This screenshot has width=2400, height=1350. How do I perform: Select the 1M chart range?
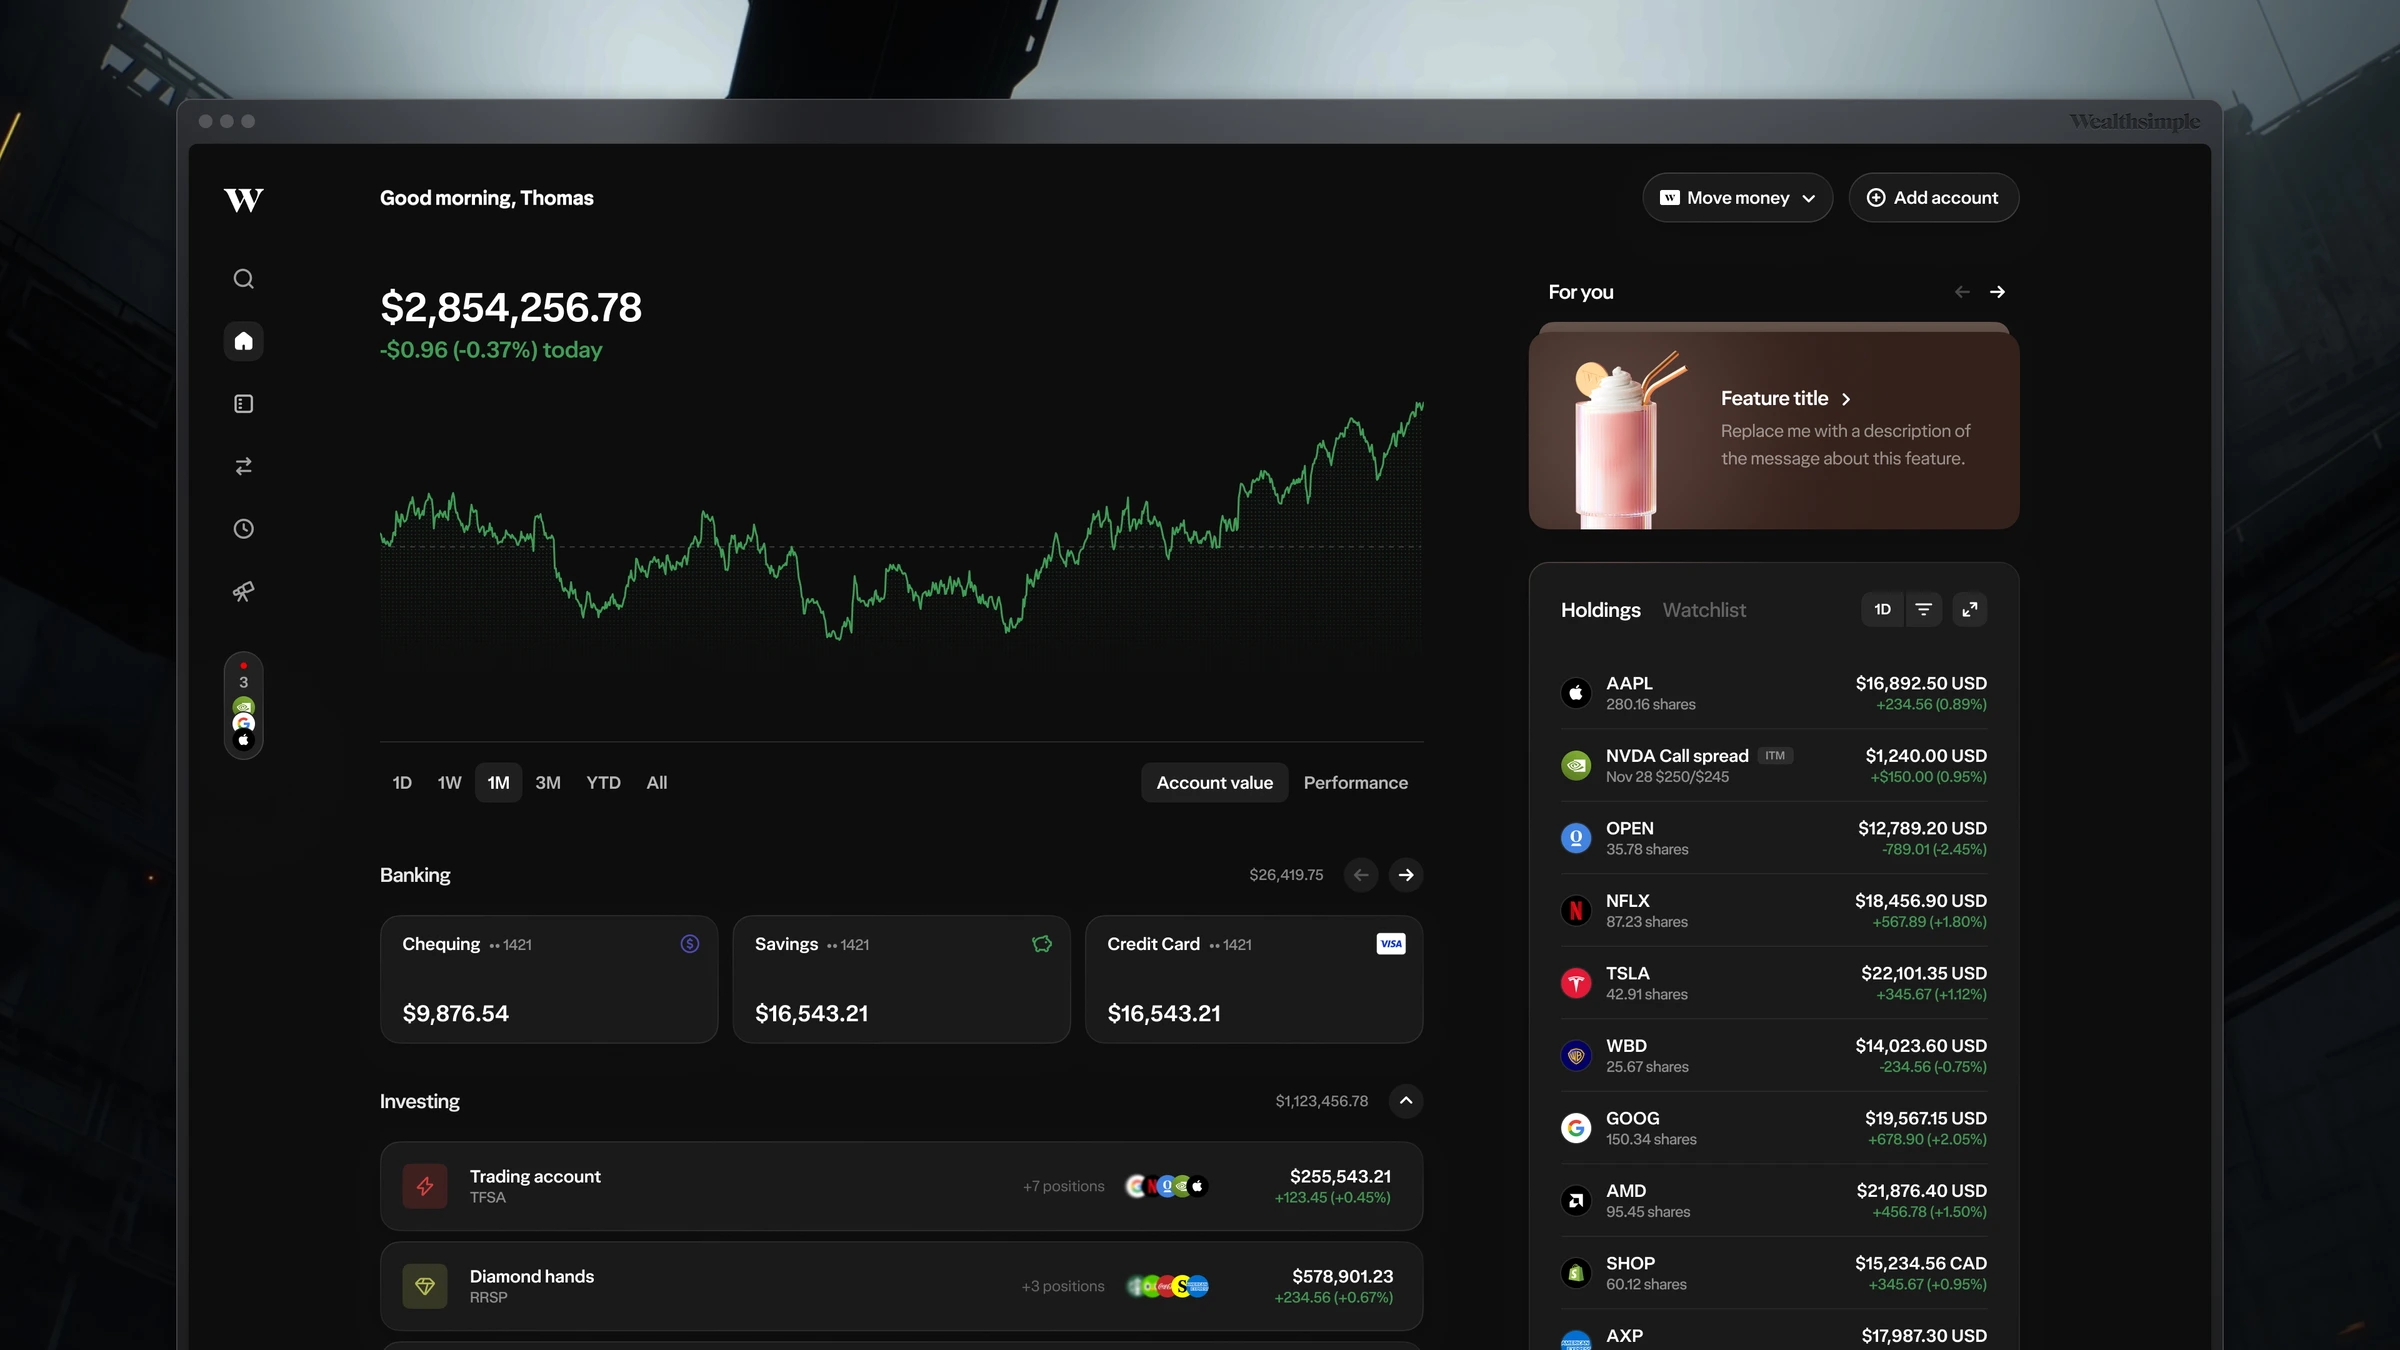tap(498, 783)
